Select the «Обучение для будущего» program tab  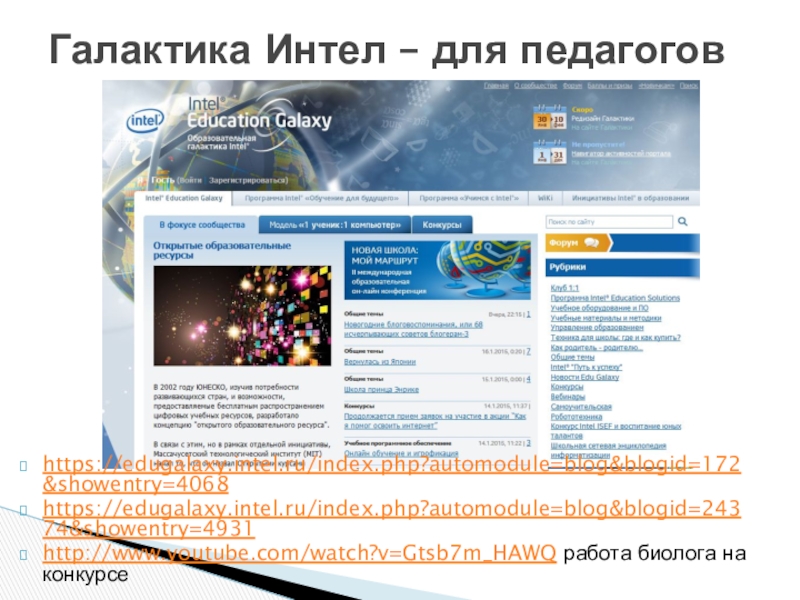click(321, 198)
